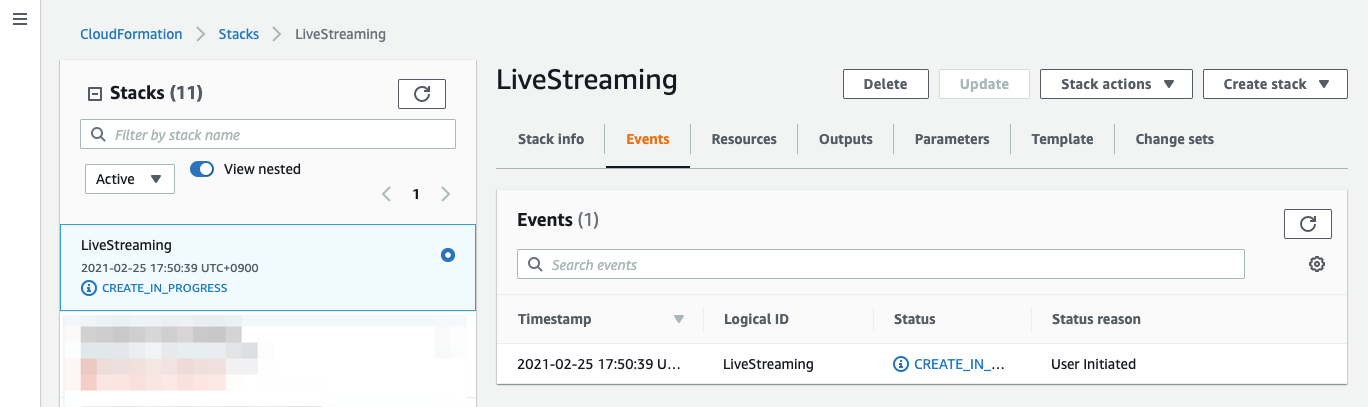Click the Search events field

coord(881,264)
